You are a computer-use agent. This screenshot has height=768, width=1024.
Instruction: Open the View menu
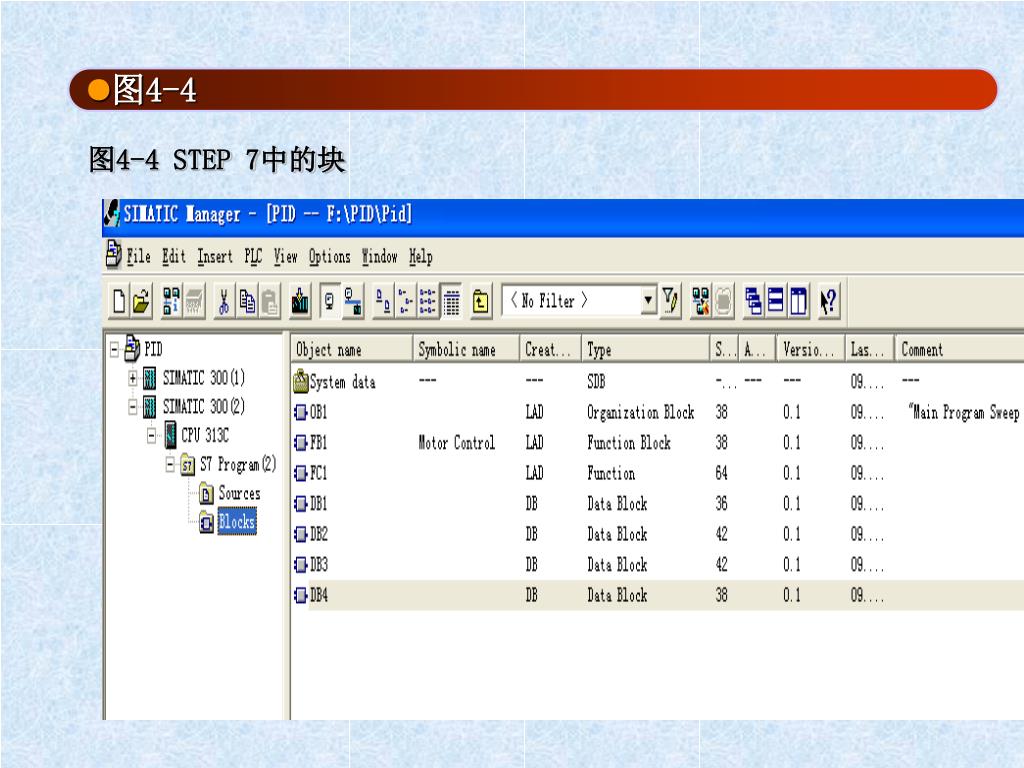coord(285,257)
